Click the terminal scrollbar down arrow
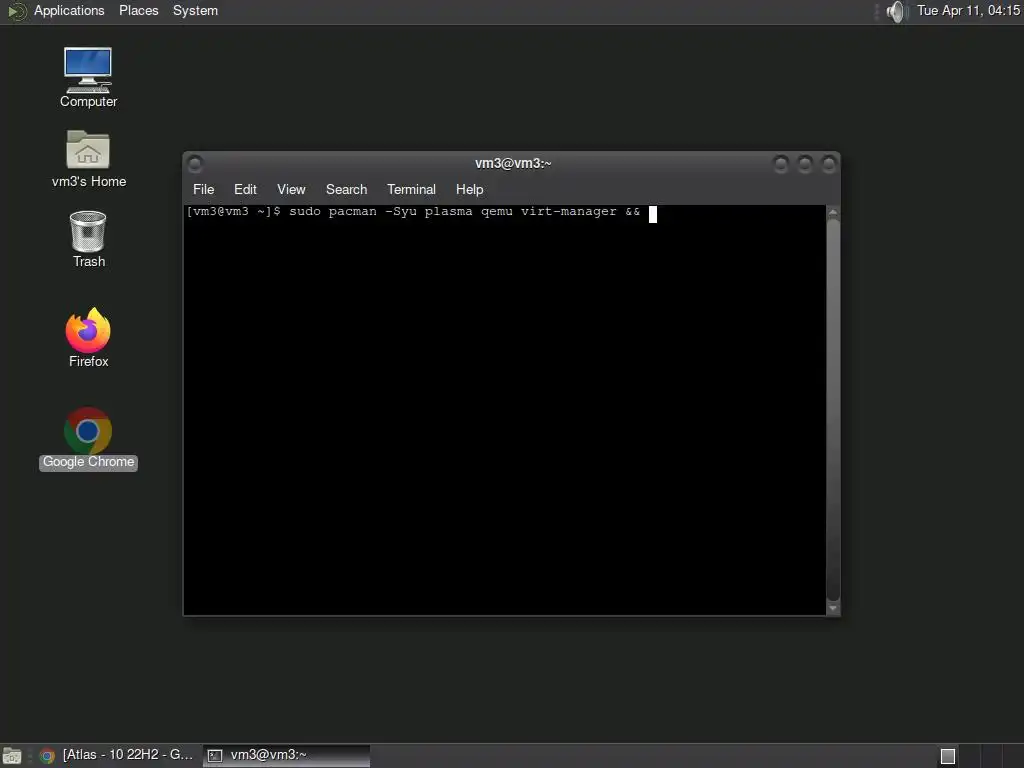 [x=833, y=608]
